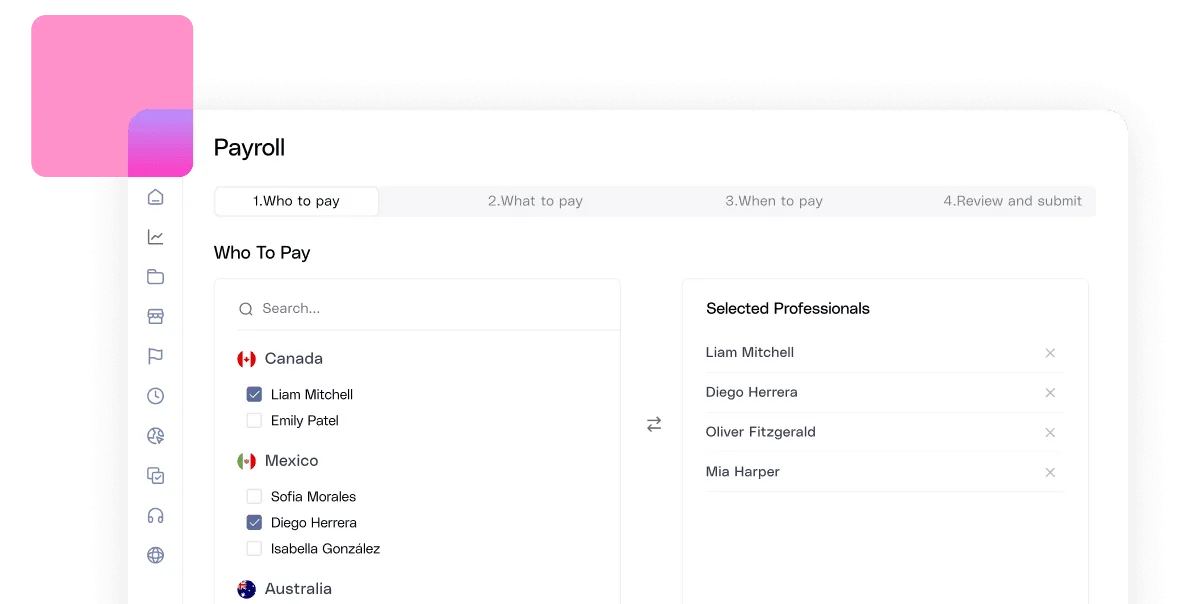Click the Australia flag icon

click(246, 589)
